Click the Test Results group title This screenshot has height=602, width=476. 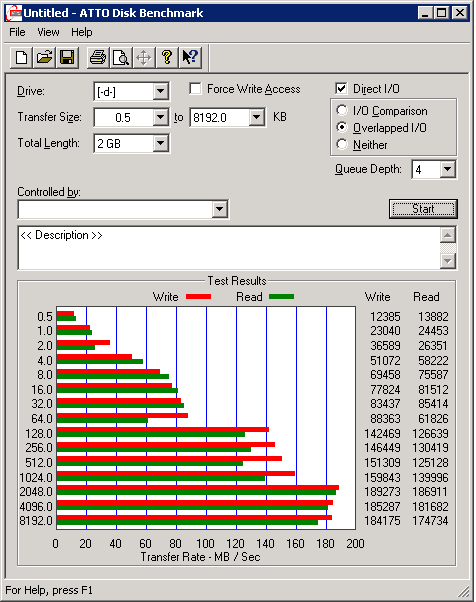point(237,281)
